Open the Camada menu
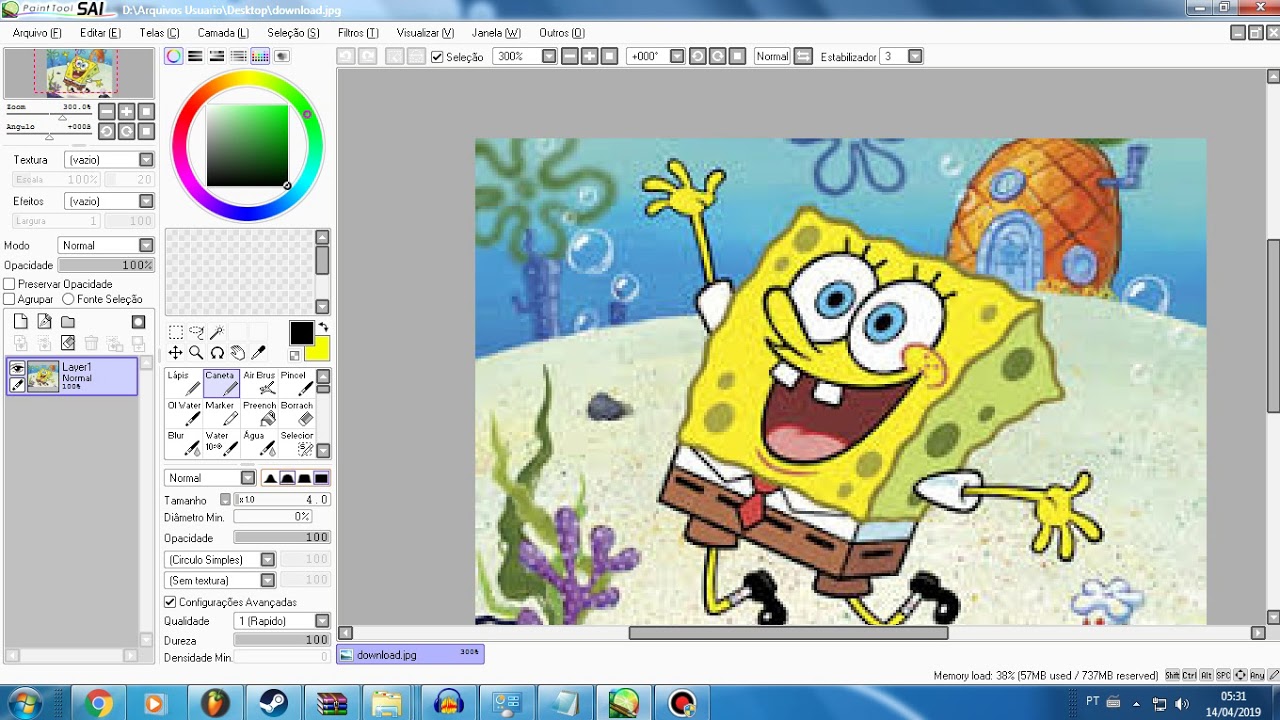This screenshot has height=720, width=1280. [x=223, y=33]
